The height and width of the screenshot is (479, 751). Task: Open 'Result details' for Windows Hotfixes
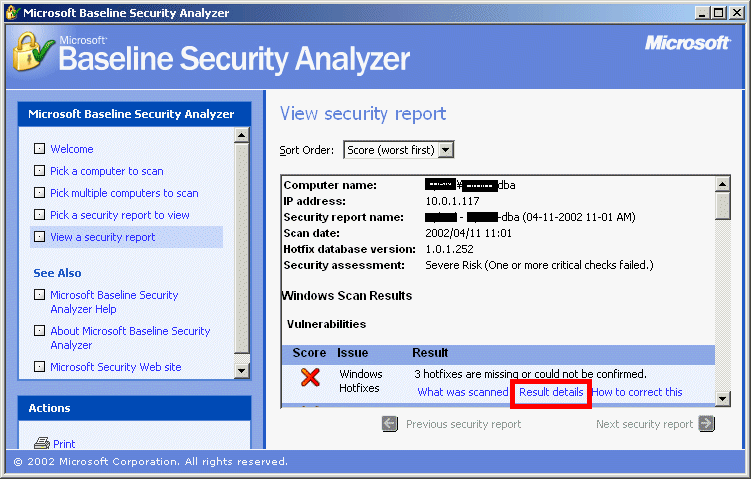pyautogui.click(x=551, y=392)
